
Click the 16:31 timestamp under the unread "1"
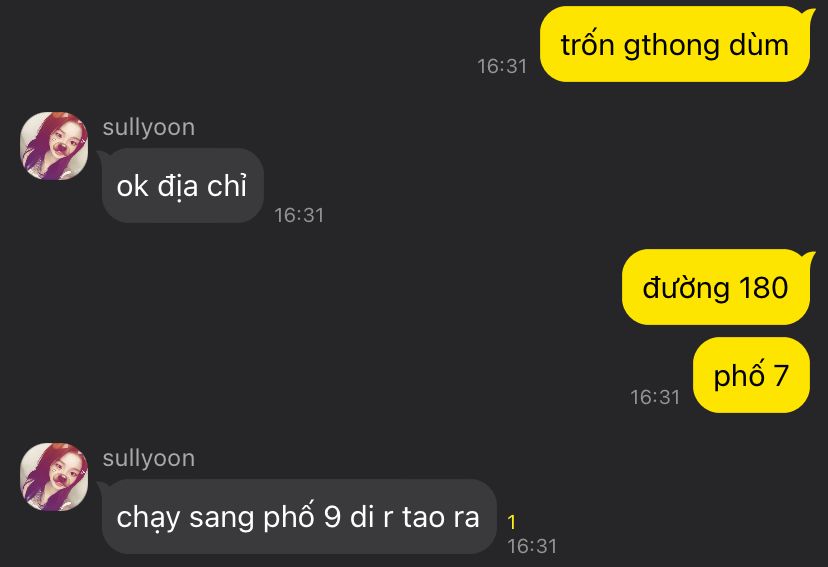(532, 546)
